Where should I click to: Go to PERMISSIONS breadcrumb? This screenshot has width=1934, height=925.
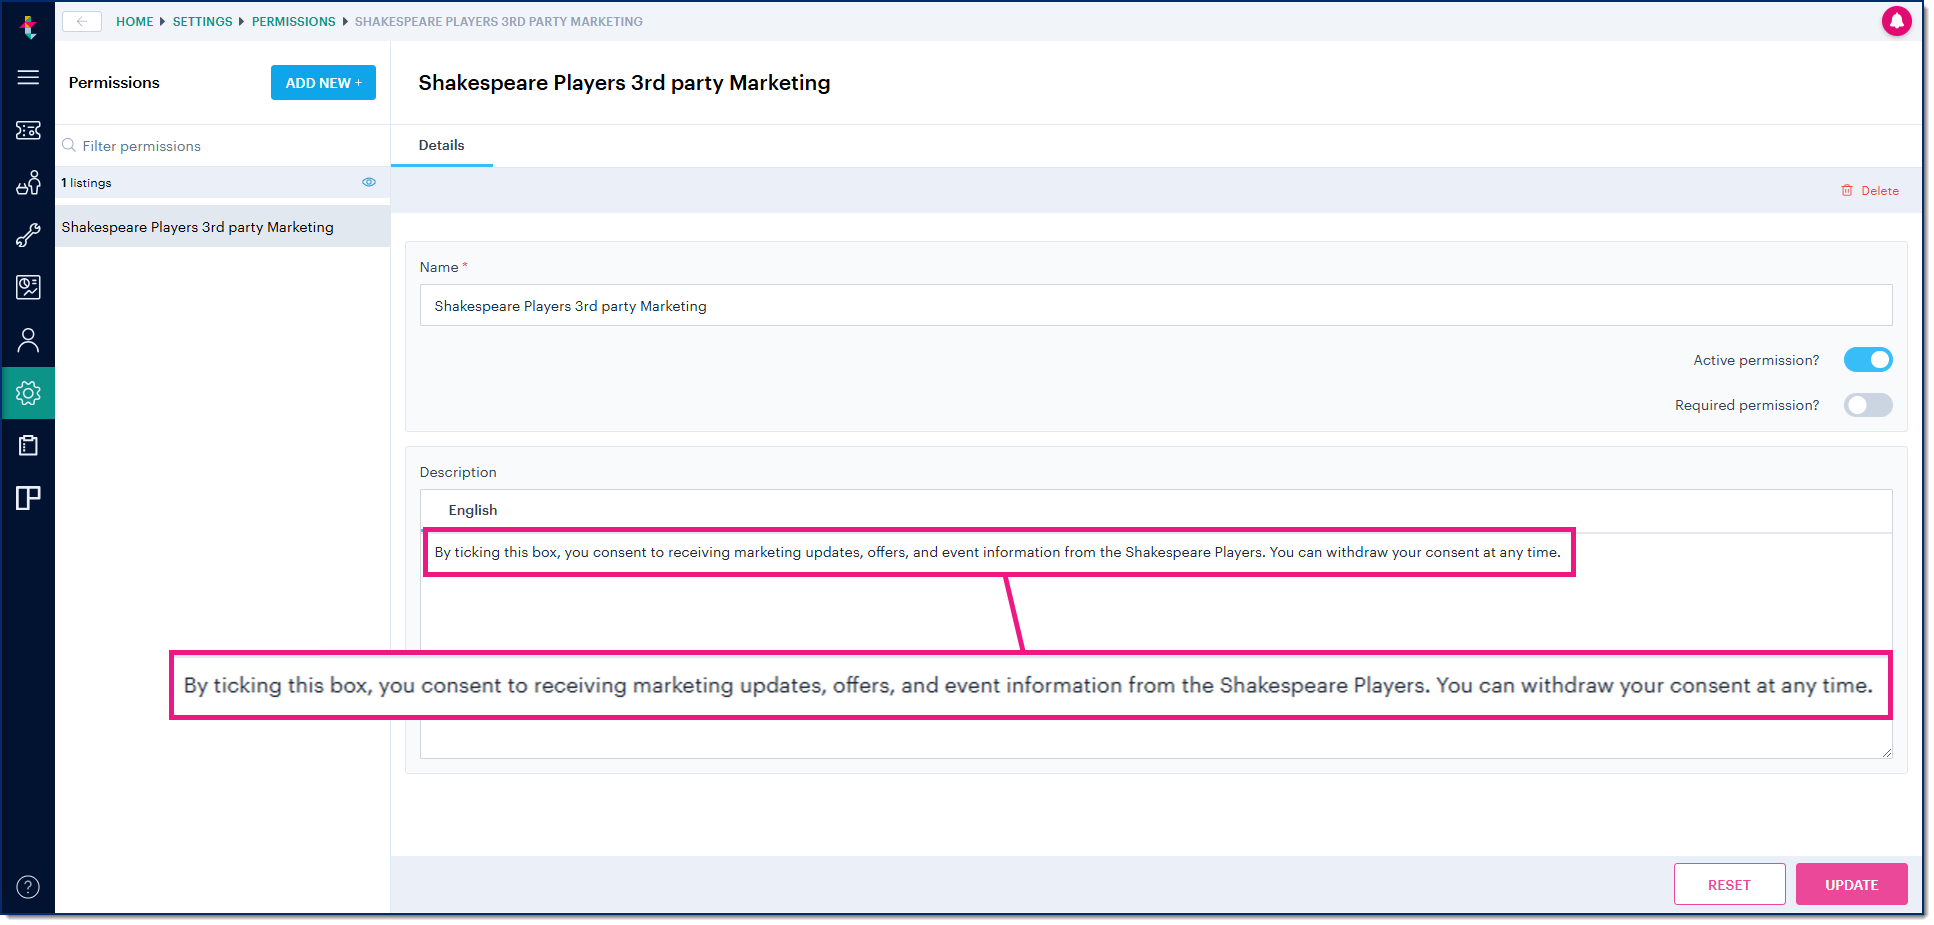(294, 21)
